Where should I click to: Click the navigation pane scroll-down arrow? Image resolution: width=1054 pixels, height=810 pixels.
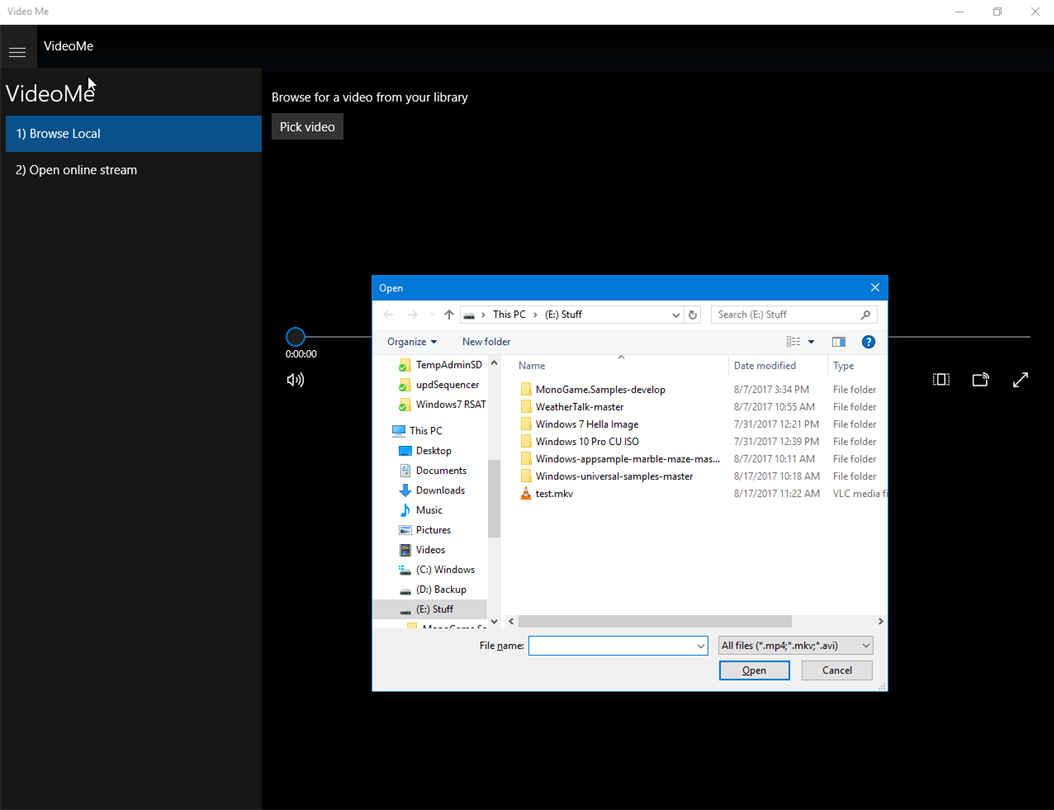pyautogui.click(x=494, y=621)
